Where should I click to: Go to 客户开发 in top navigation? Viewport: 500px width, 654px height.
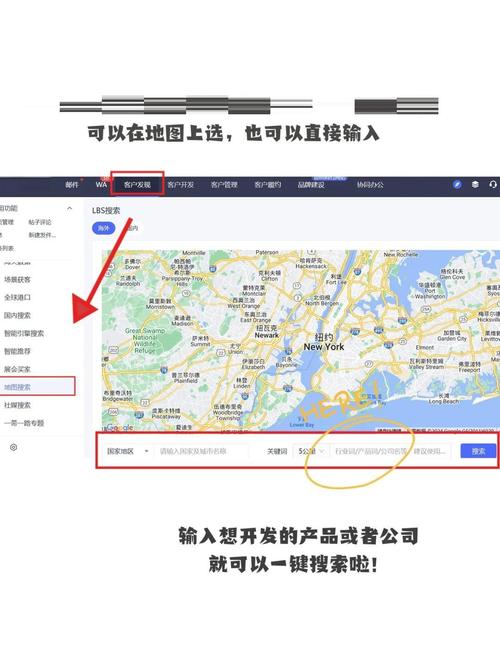(x=181, y=184)
